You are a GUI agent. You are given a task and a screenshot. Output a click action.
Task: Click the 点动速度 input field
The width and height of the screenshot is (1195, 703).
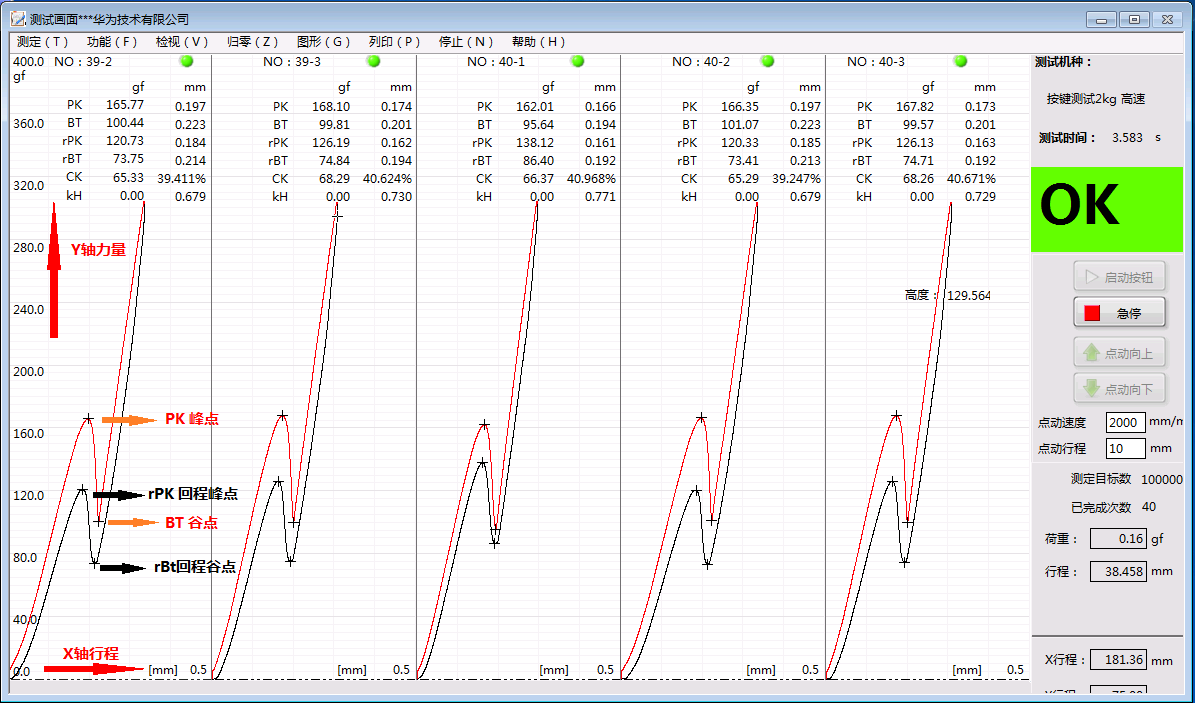[1125, 422]
